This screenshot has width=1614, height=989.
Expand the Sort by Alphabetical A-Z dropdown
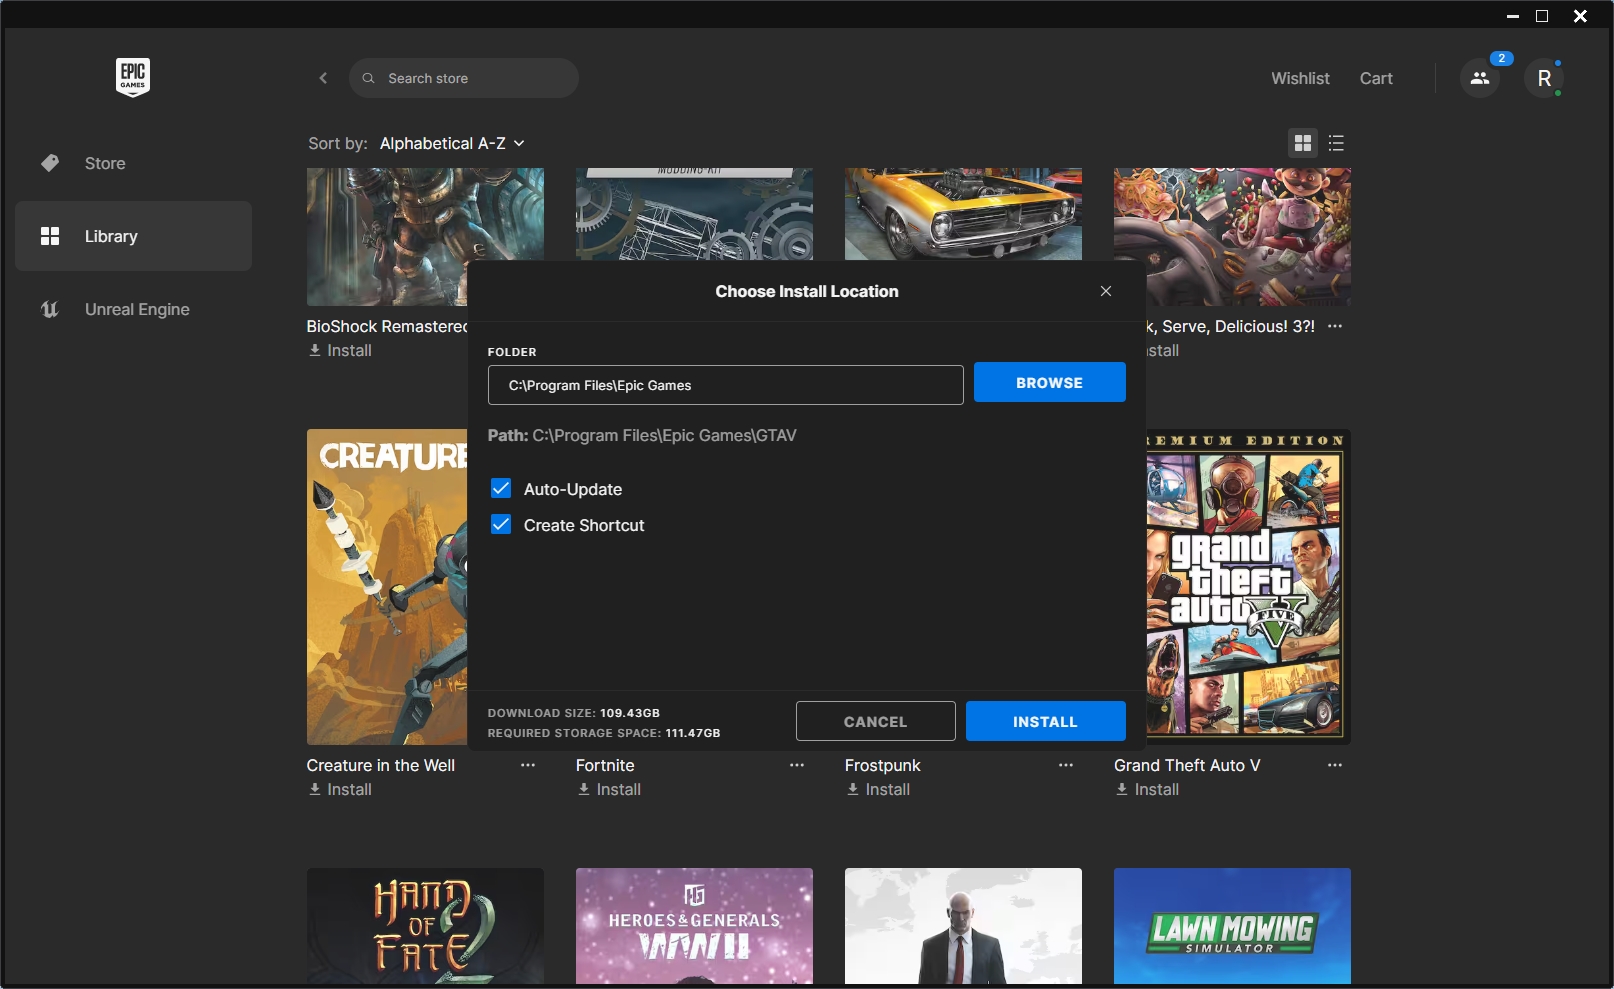tap(452, 143)
